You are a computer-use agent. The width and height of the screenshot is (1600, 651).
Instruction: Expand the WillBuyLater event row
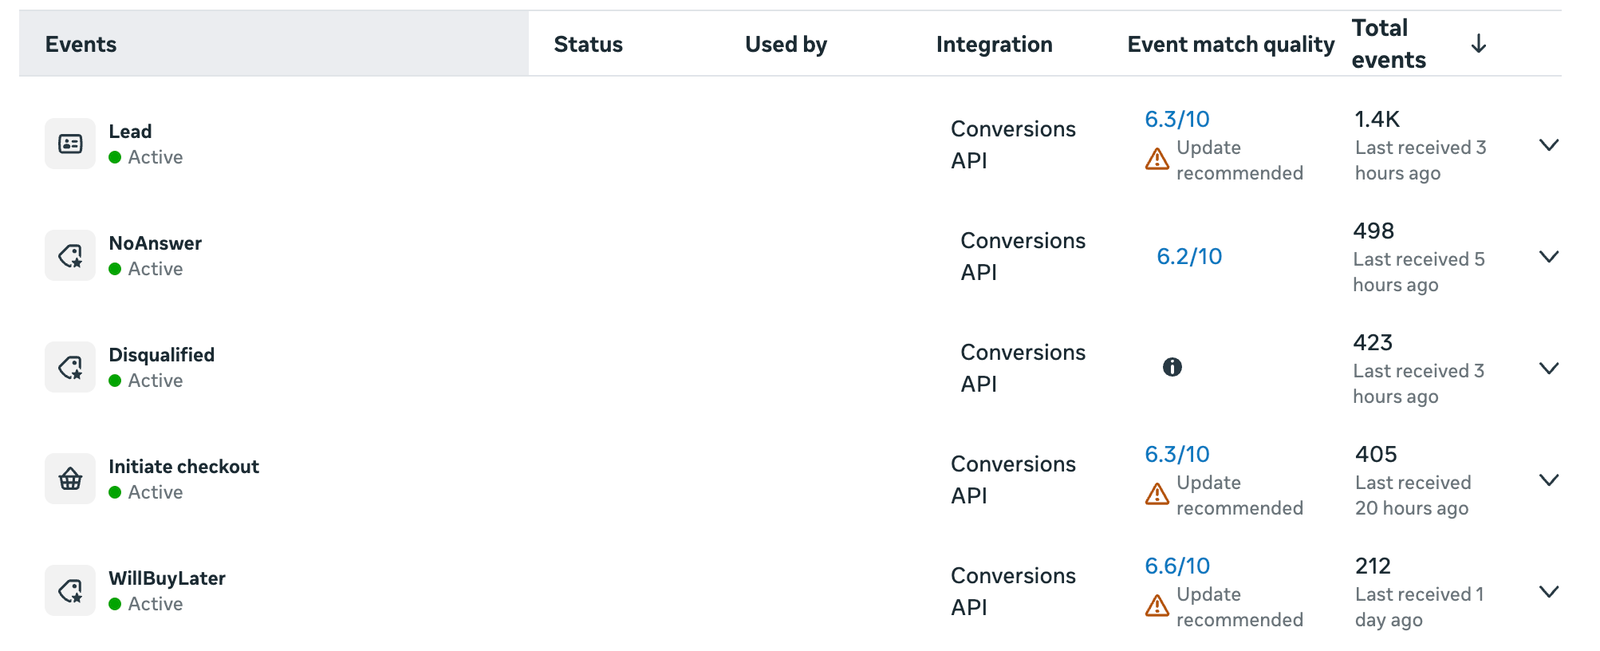click(x=1548, y=592)
